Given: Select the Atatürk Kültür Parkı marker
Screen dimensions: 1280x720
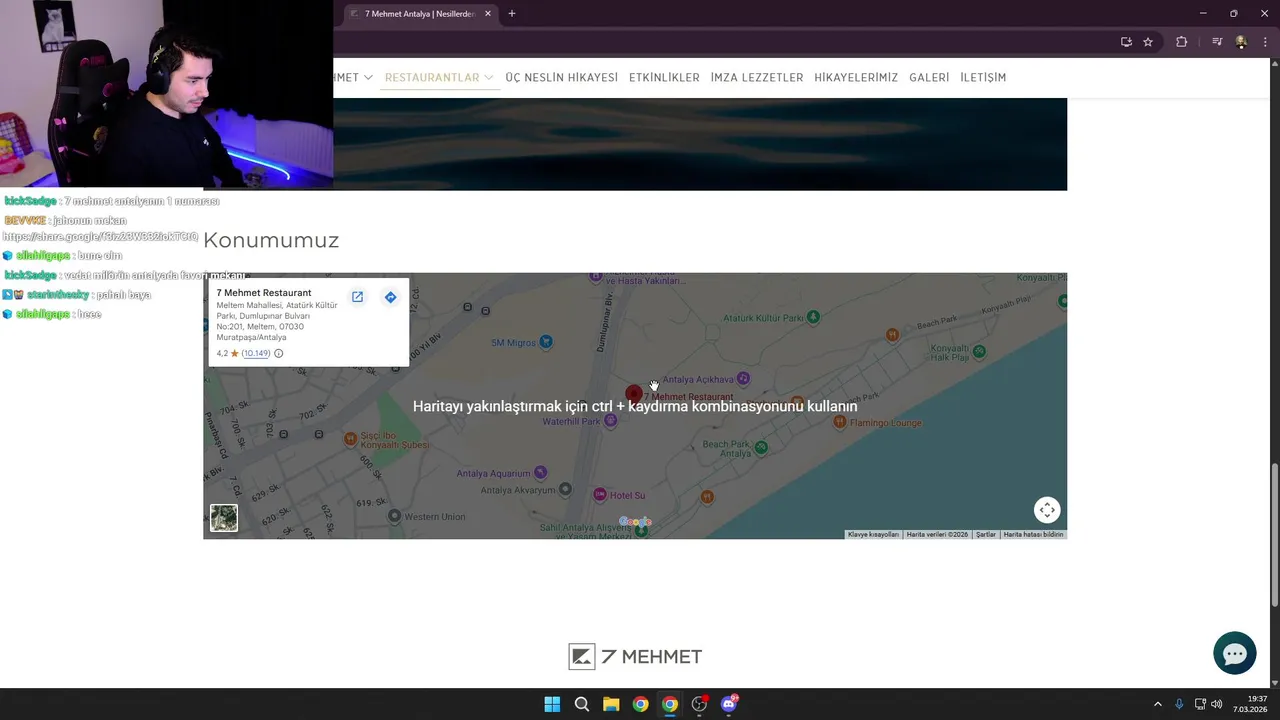Looking at the screenshot, I should pyautogui.click(x=813, y=317).
